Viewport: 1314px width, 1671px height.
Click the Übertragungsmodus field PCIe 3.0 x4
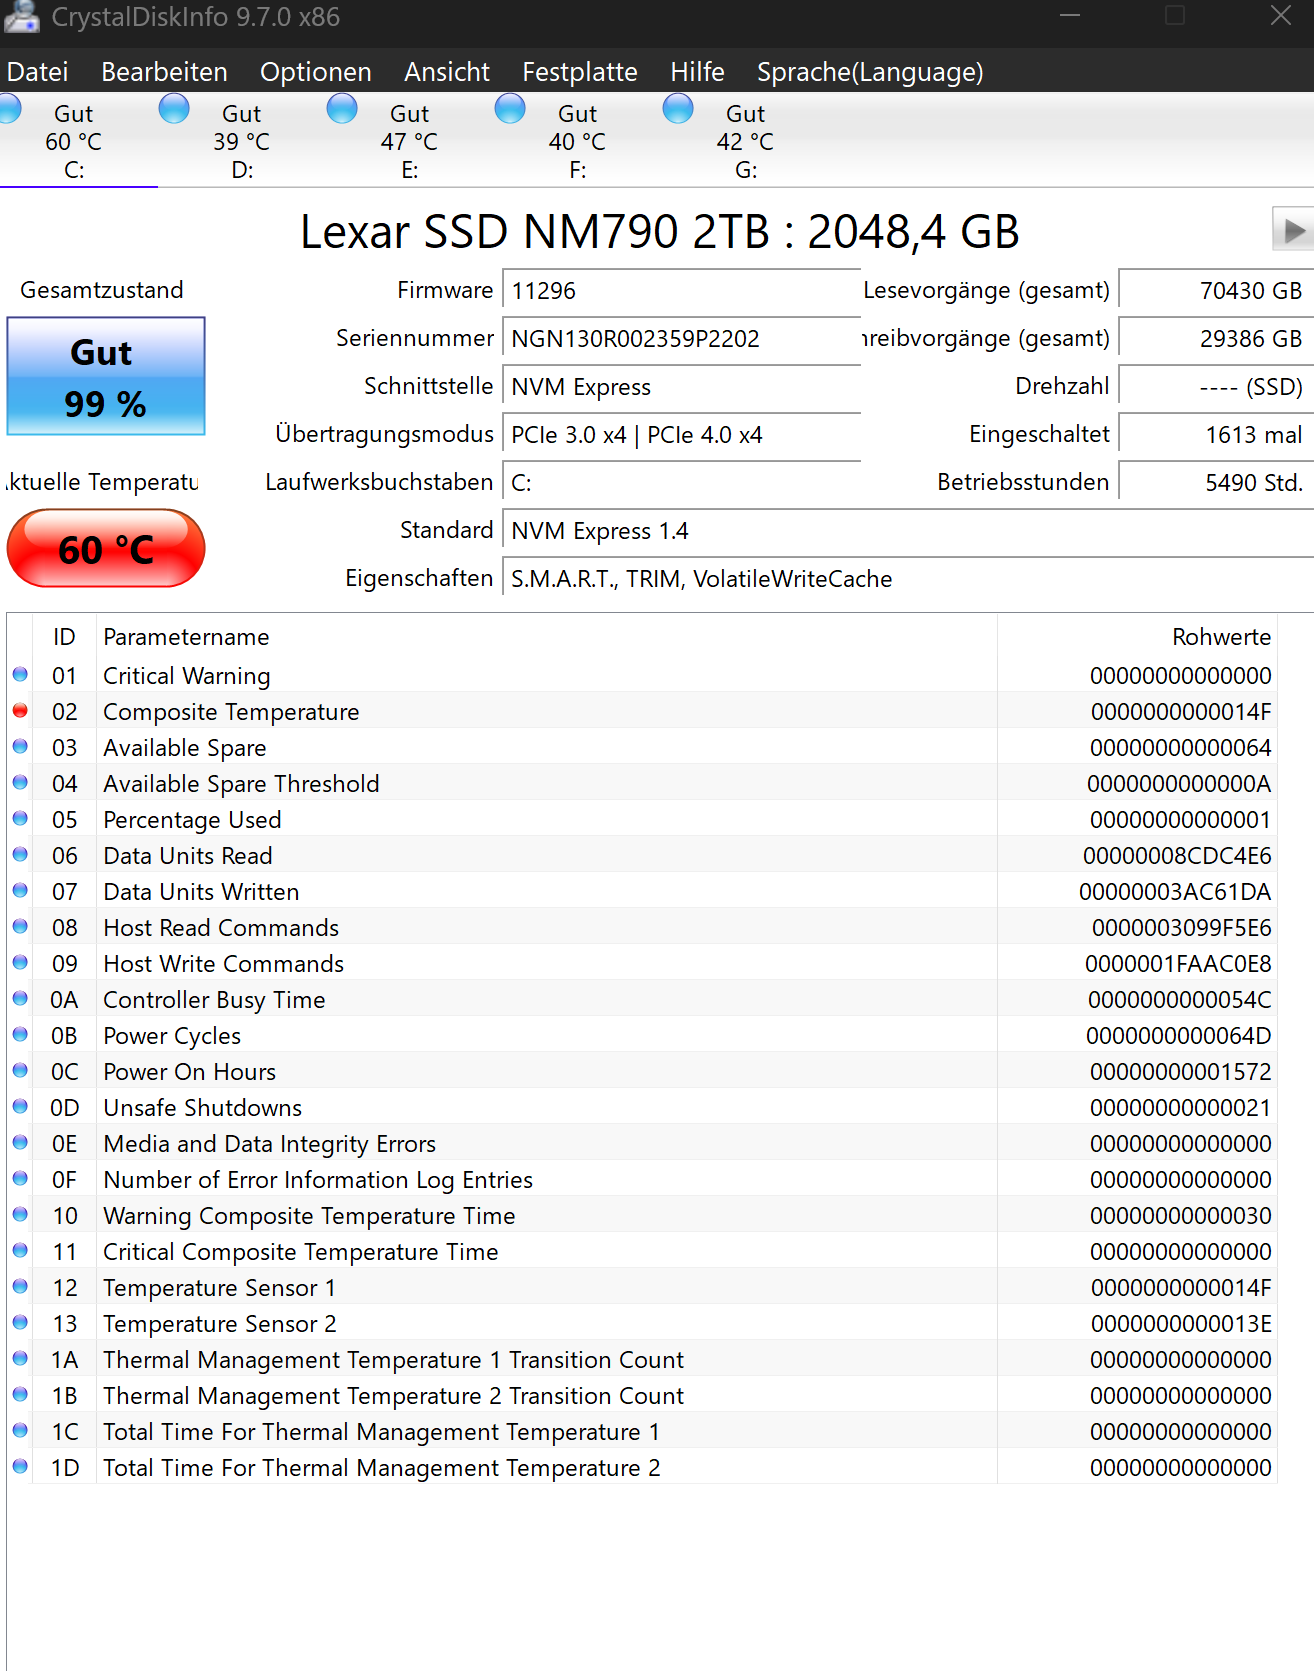681,435
